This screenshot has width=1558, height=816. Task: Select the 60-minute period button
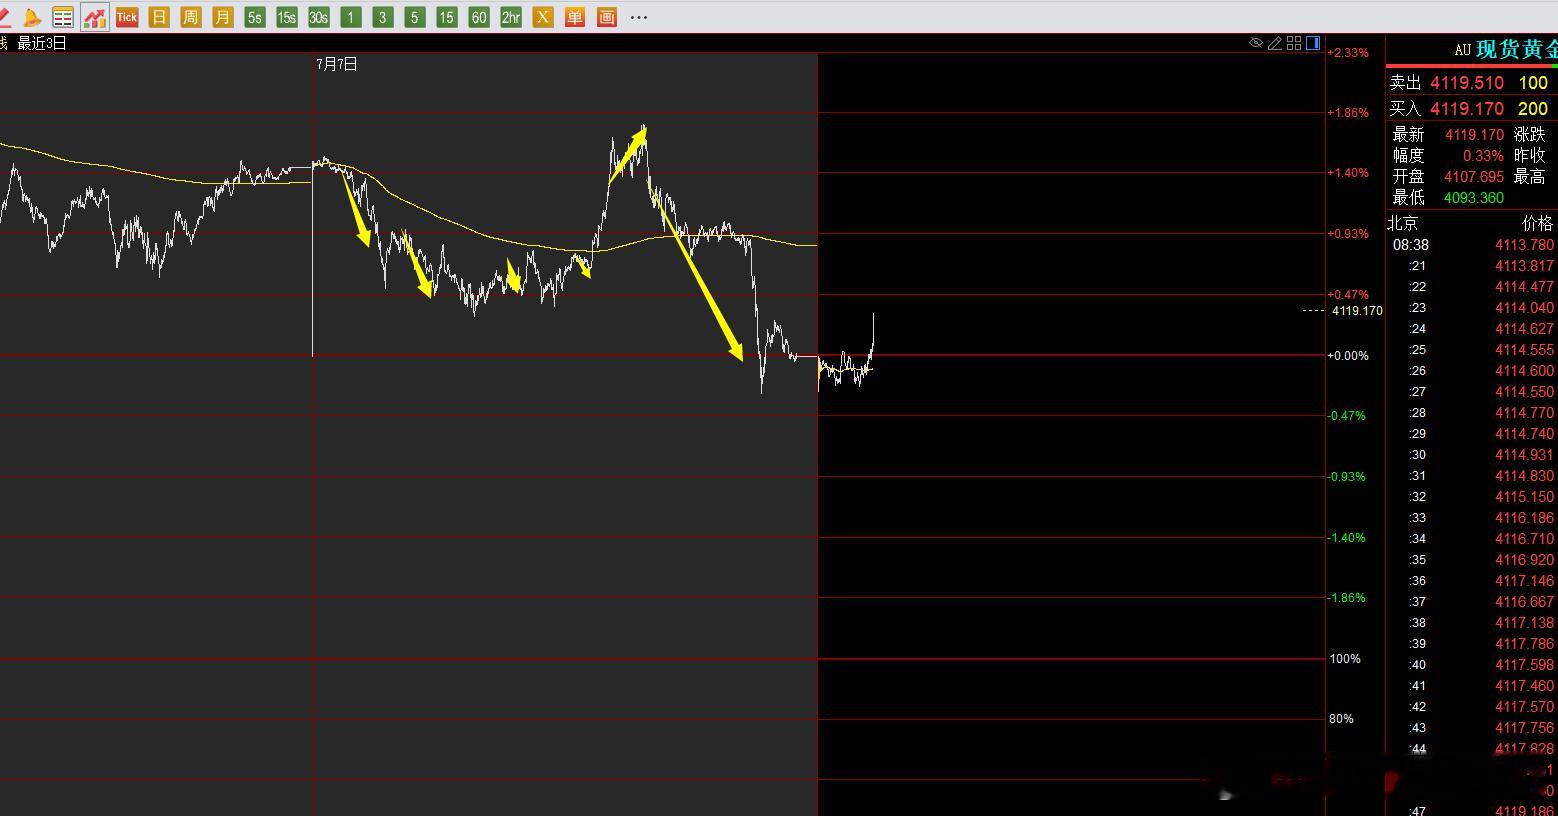(x=479, y=17)
